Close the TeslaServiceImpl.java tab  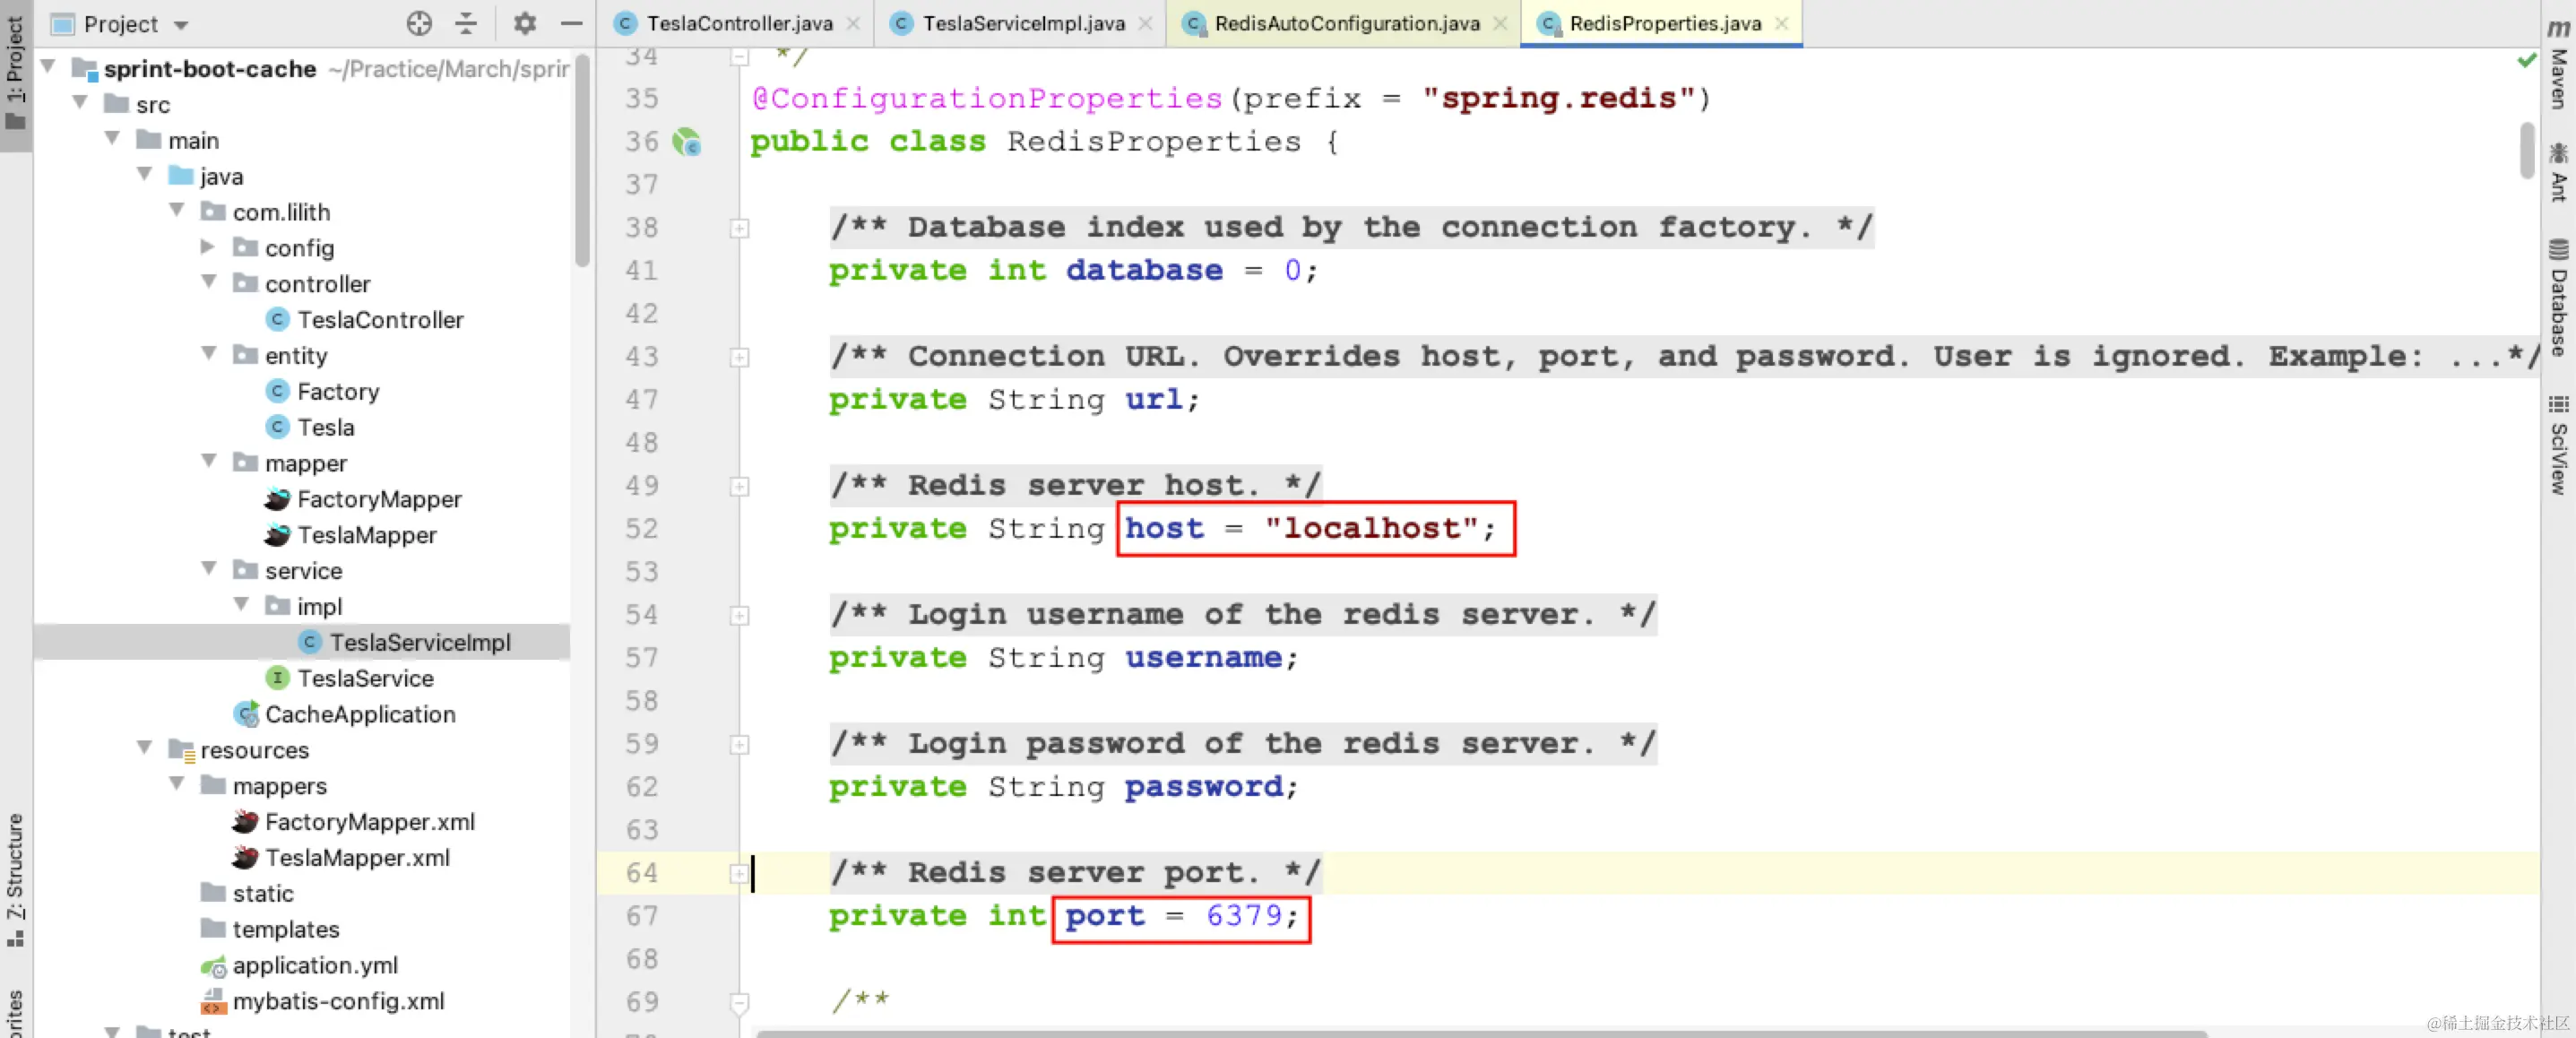click(1146, 23)
